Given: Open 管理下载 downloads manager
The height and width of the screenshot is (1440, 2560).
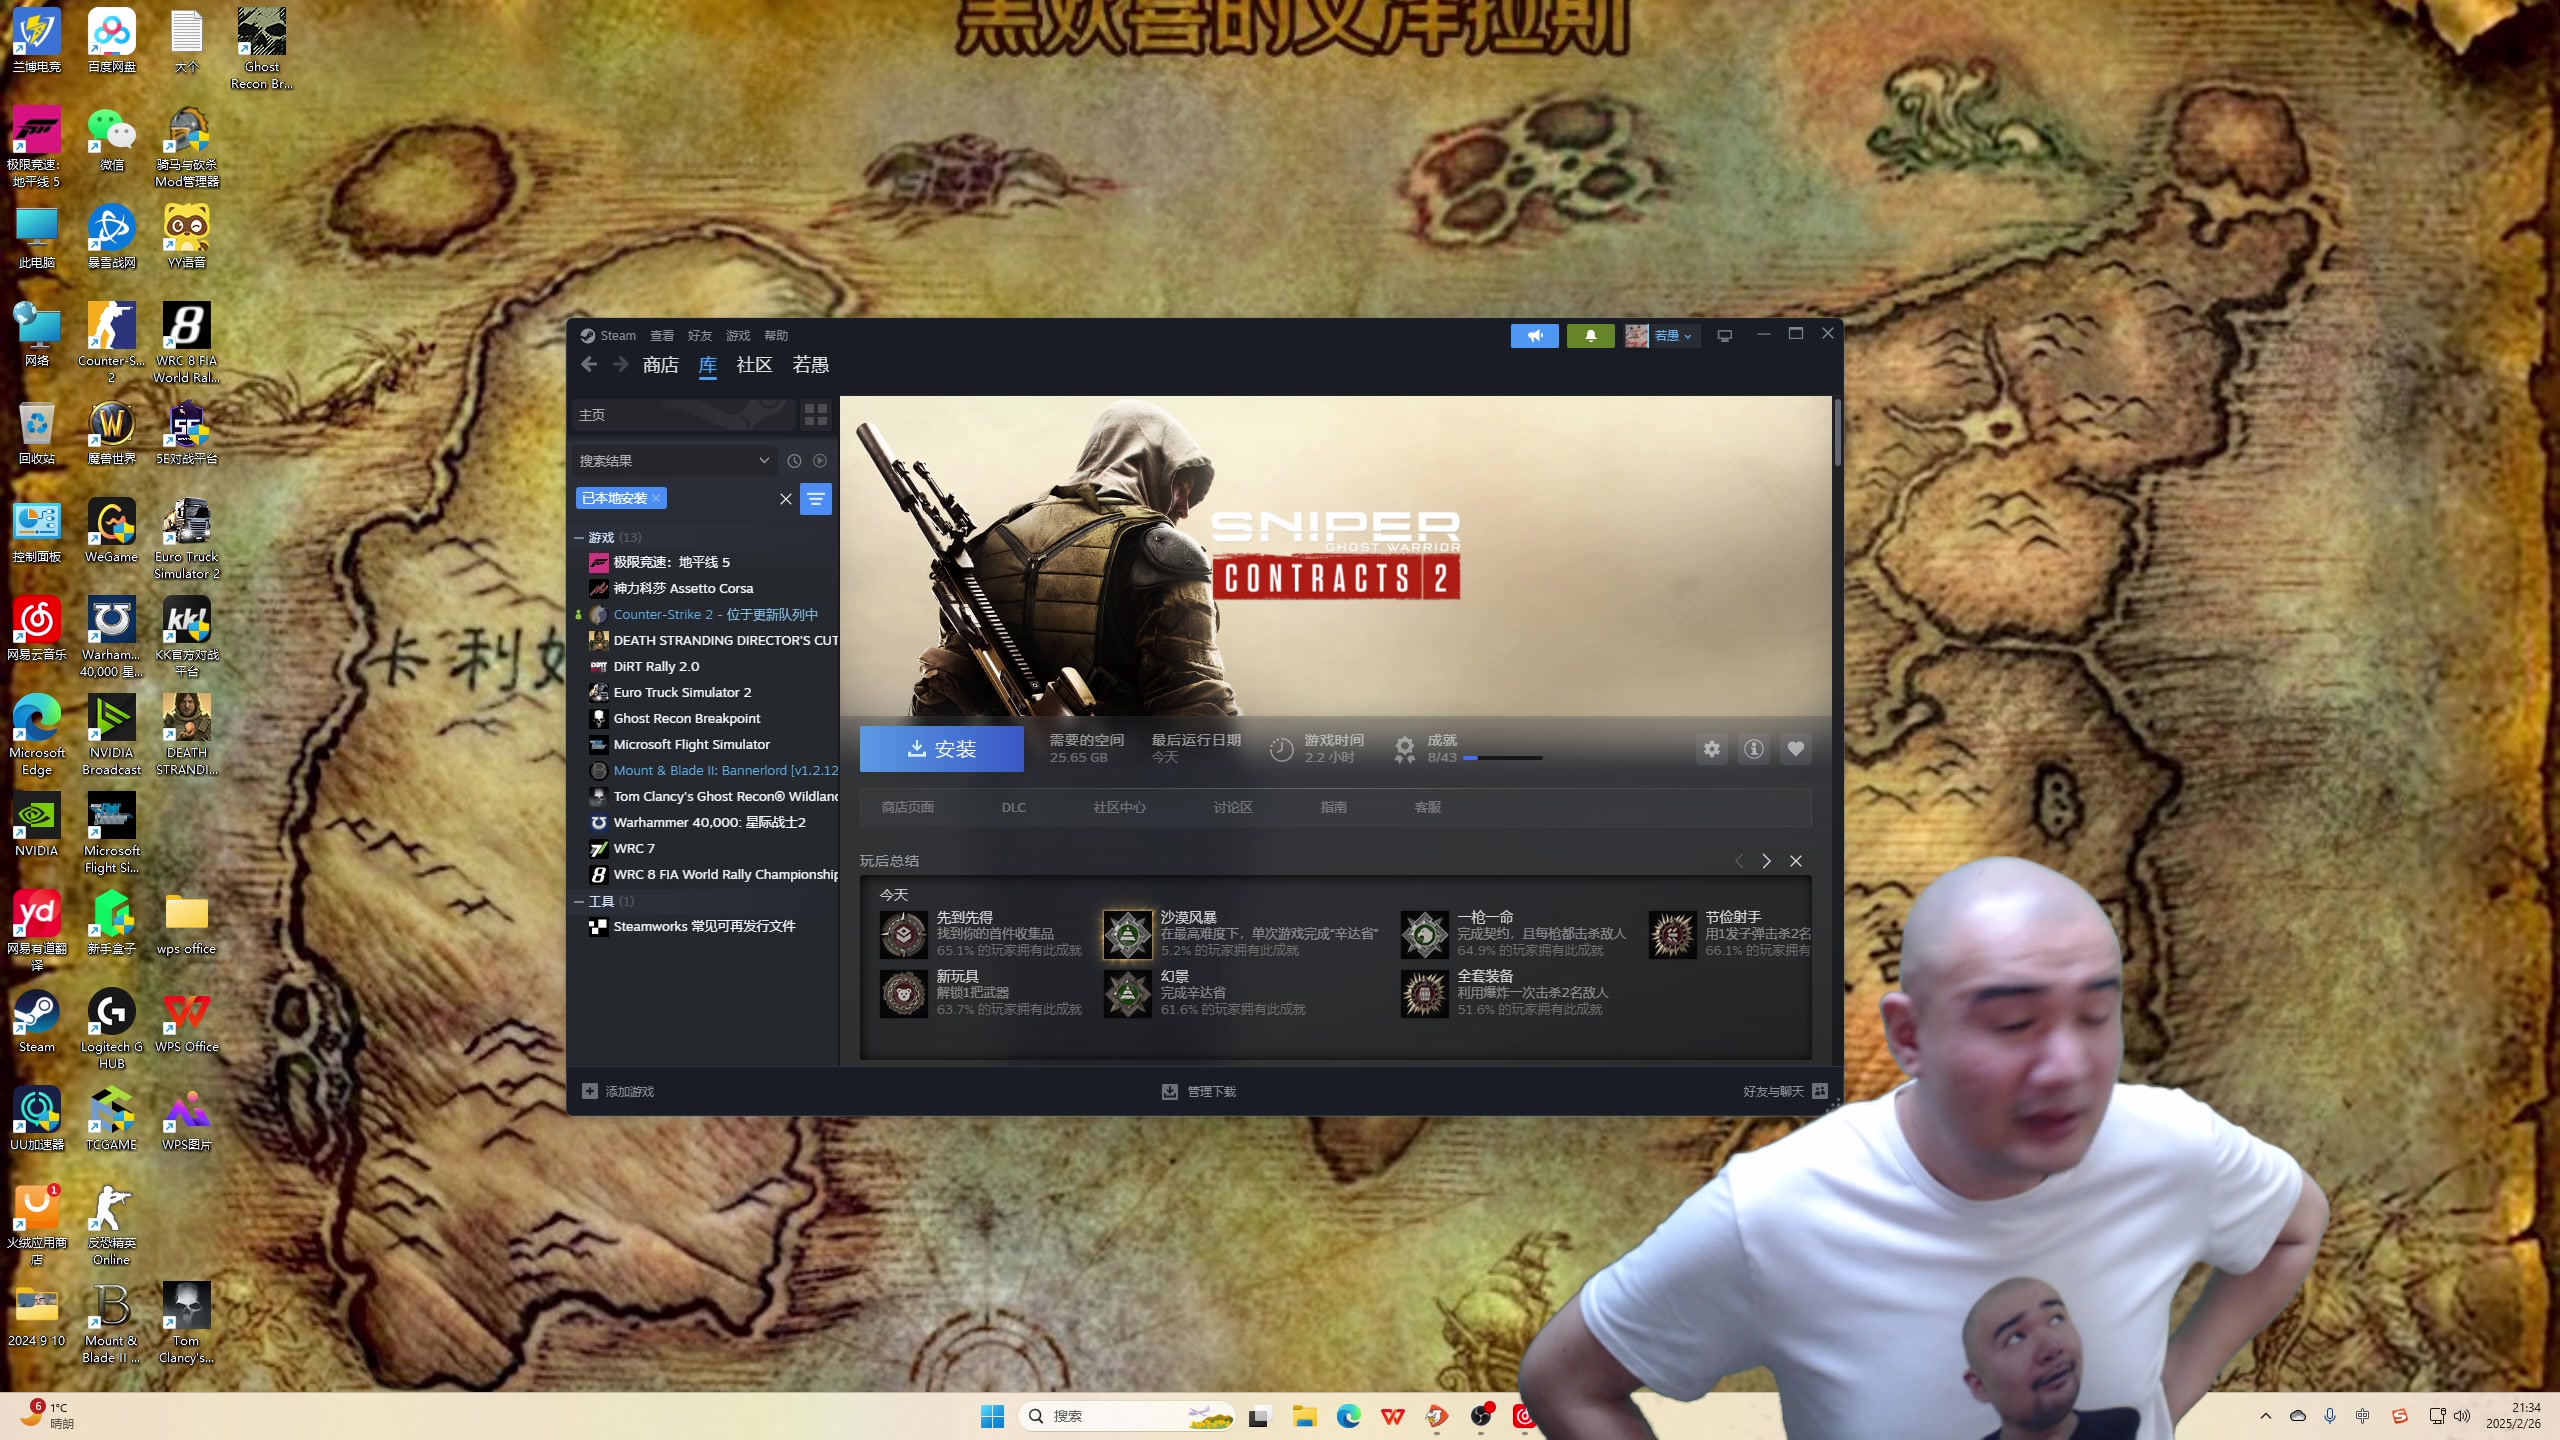Looking at the screenshot, I should point(1199,1092).
